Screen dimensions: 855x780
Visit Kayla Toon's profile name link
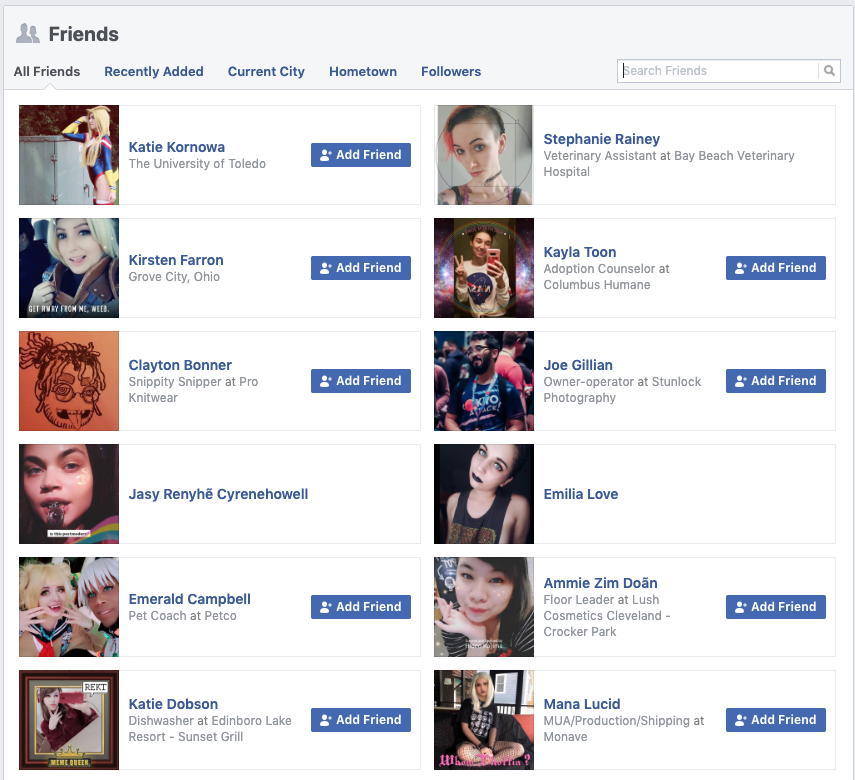(x=580, y=252)
